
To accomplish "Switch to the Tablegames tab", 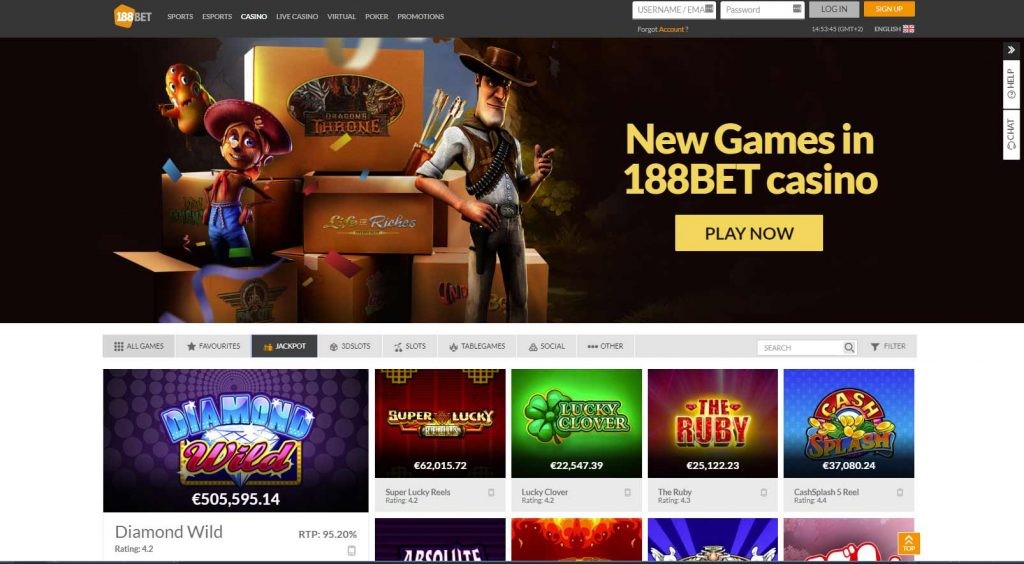I will pyautogui.click(x=477, y=346).
